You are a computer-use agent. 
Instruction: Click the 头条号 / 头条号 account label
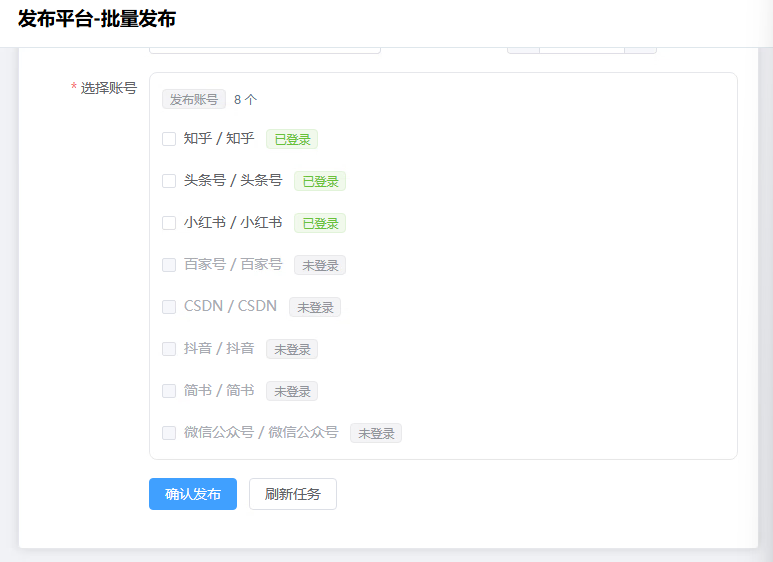point(233,180)
